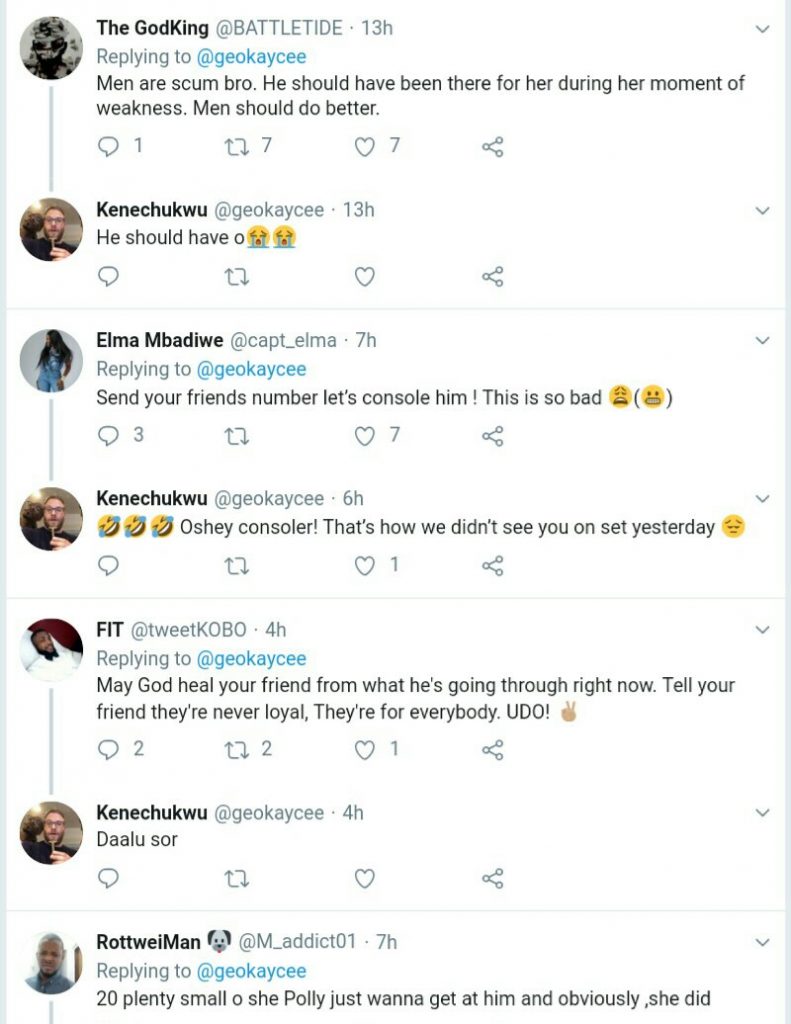Click RottweiMan's profile avatar
791x1024 pixels.
point(51,961)
